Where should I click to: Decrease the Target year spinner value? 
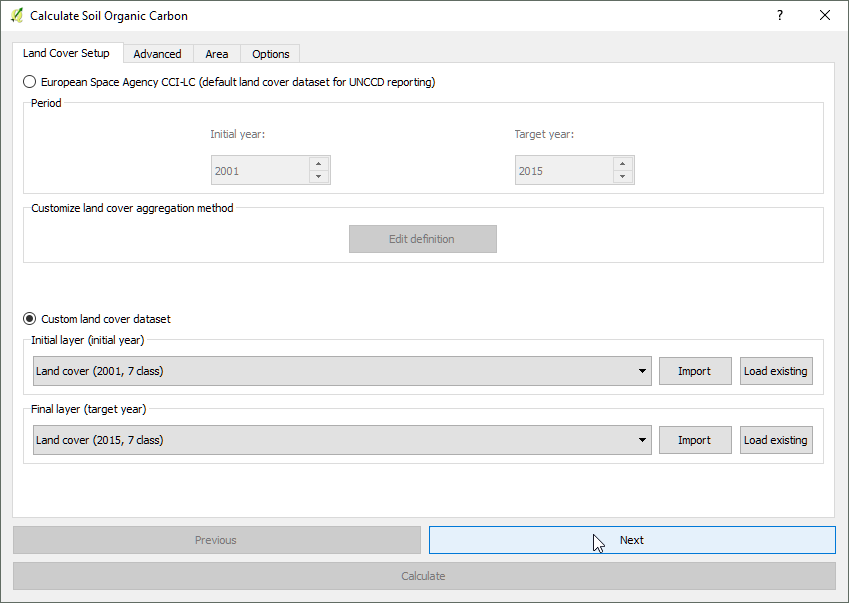coord(623,177)
